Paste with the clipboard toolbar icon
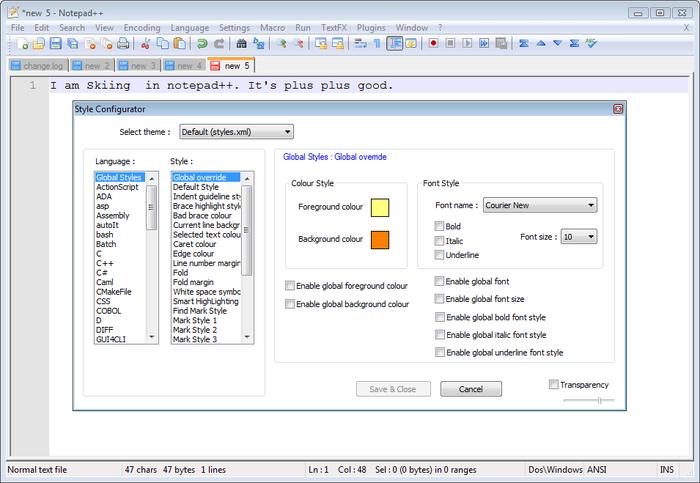Viewport: 700px width, 483px height. [x=179, y=43]
